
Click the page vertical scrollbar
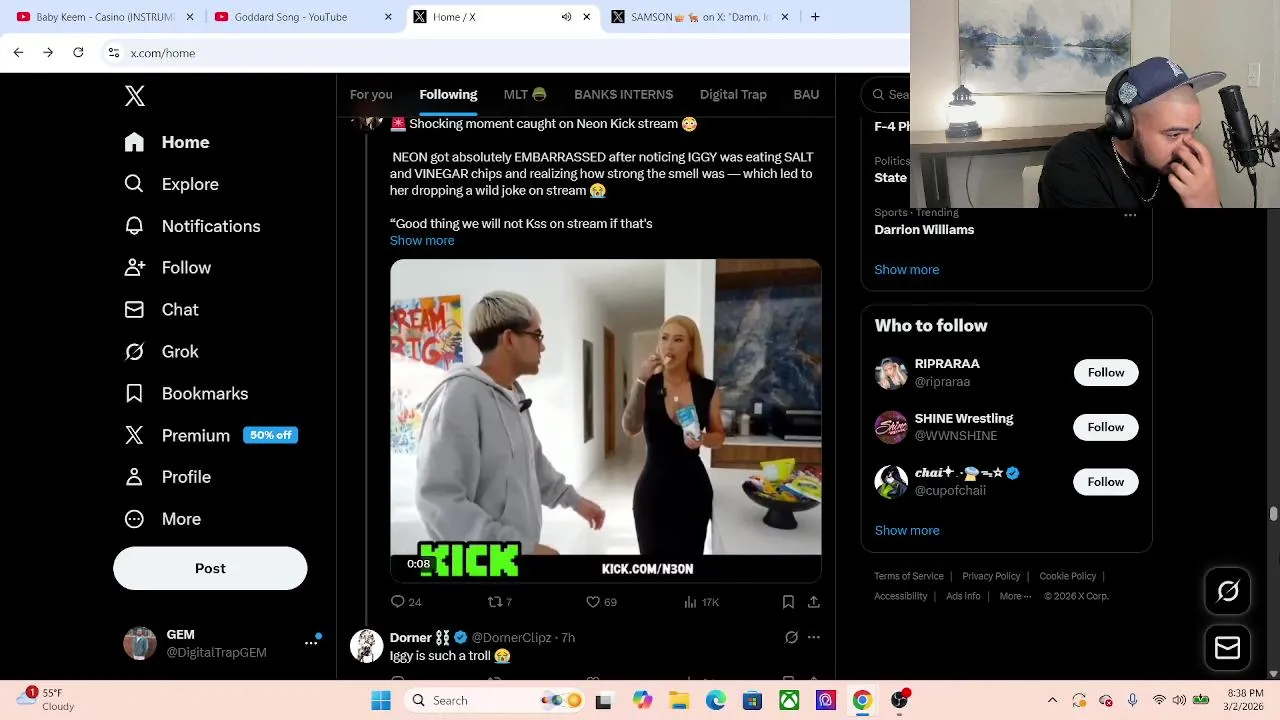[x=1273, y=514]
